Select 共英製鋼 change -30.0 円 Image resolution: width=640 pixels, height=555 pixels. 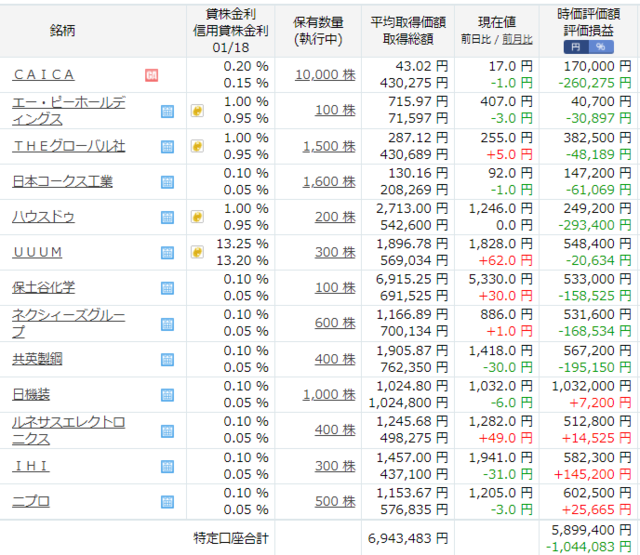(508, 367)
